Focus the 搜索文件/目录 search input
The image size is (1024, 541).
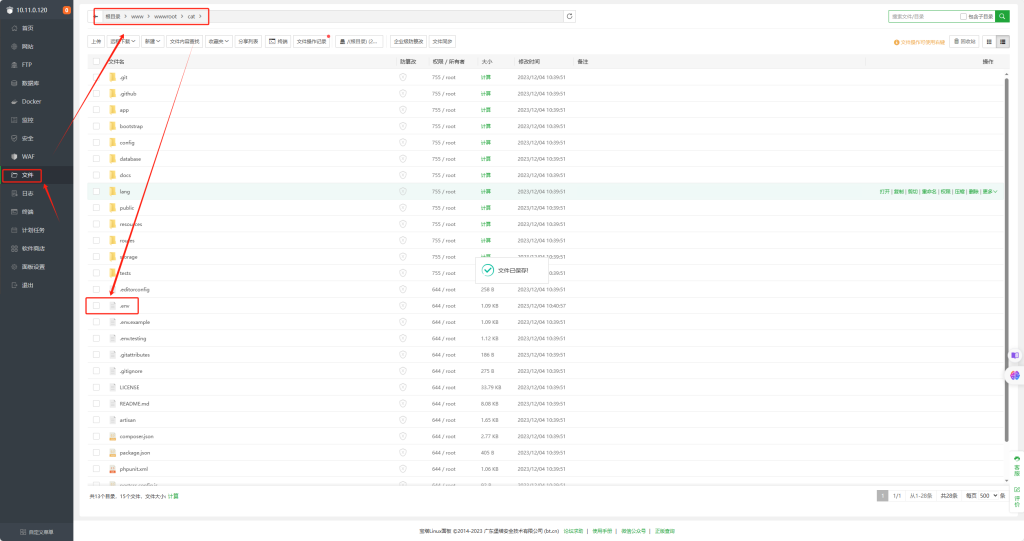coord(924,16)
